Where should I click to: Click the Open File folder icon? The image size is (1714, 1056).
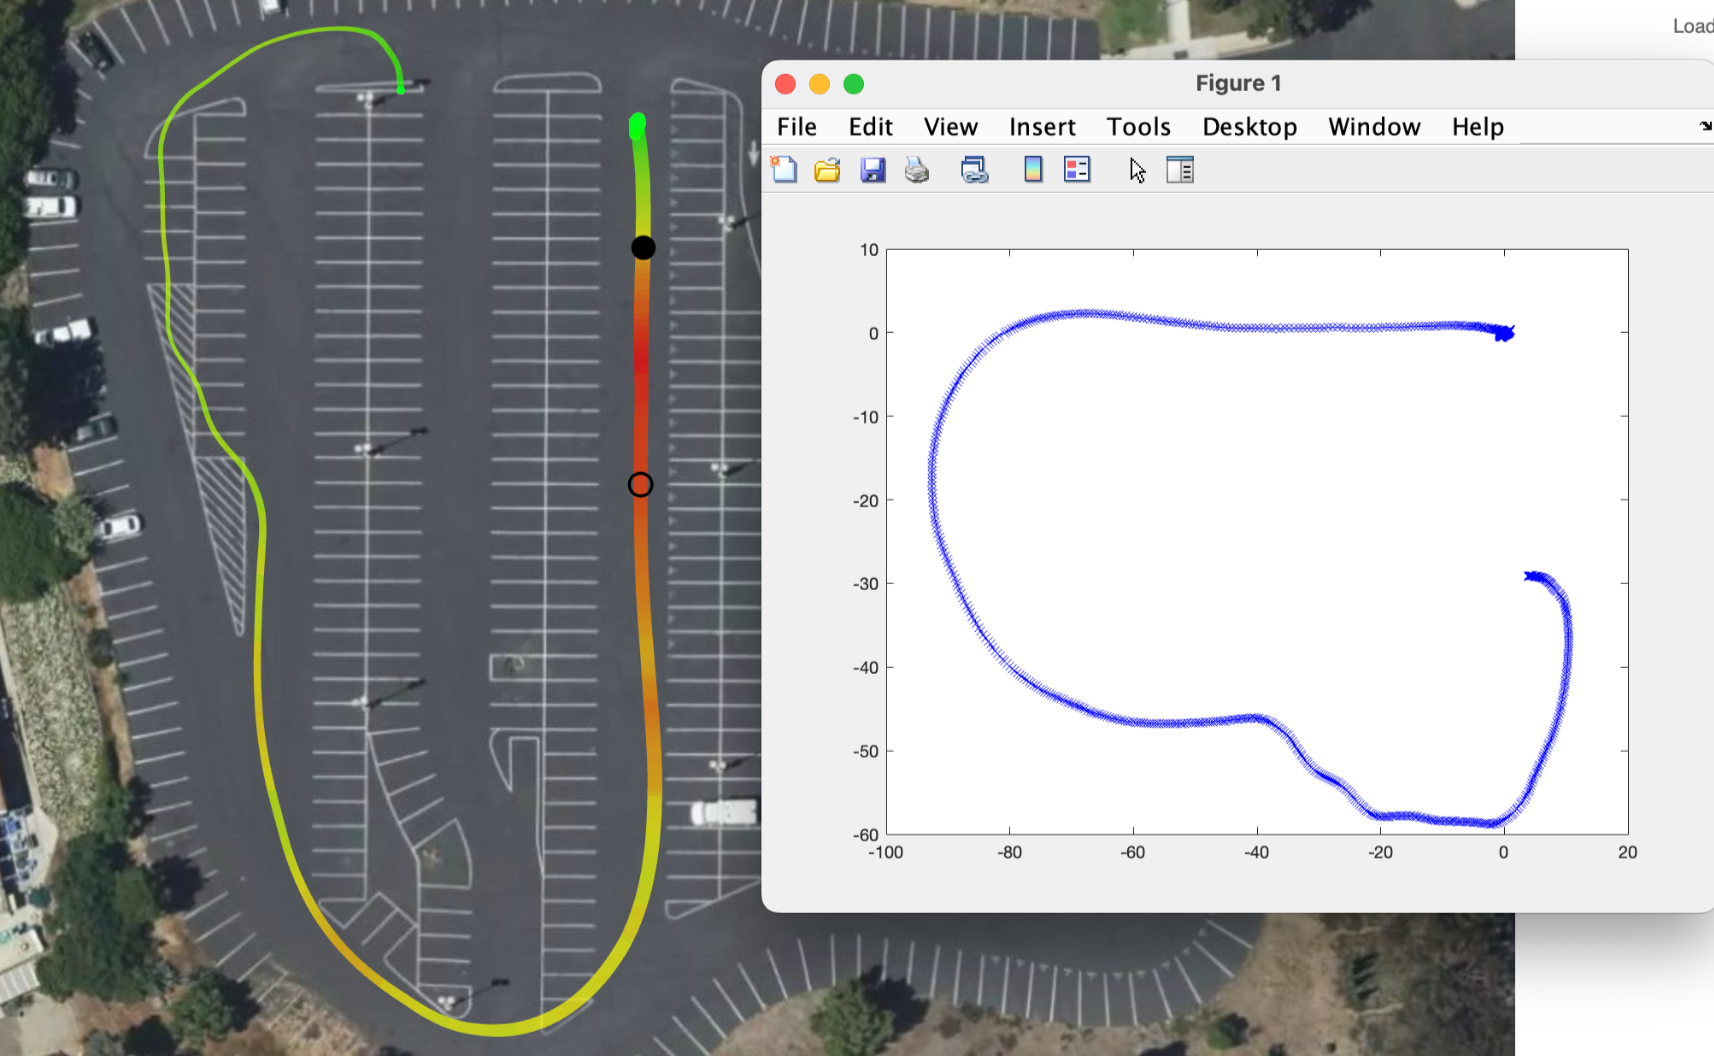[827, 170]
